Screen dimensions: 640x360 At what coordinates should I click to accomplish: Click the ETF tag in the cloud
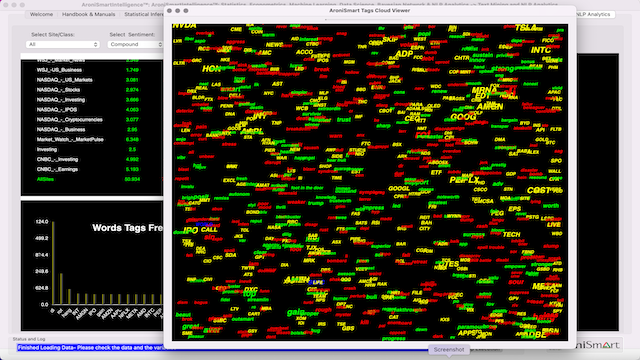pos(436,173)
